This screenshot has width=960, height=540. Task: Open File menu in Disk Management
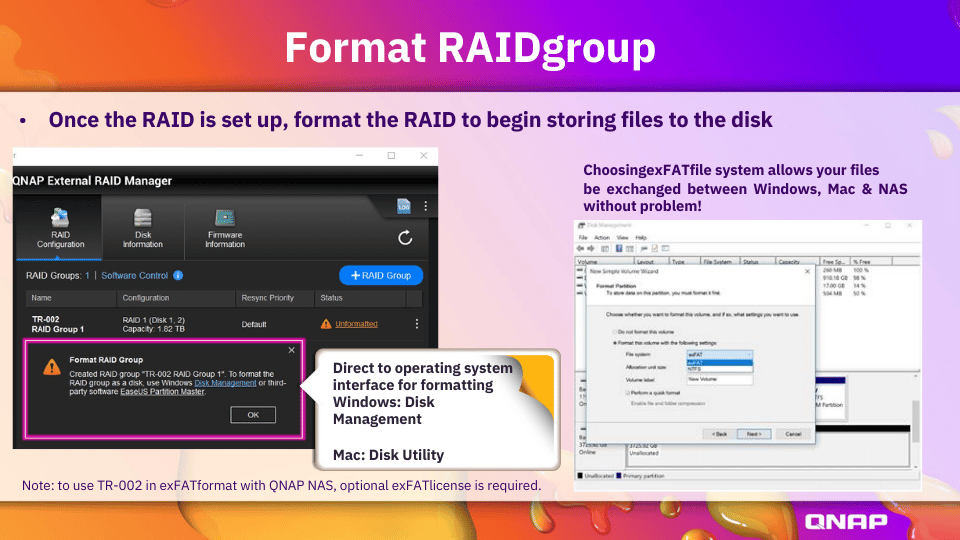point(583,238)
